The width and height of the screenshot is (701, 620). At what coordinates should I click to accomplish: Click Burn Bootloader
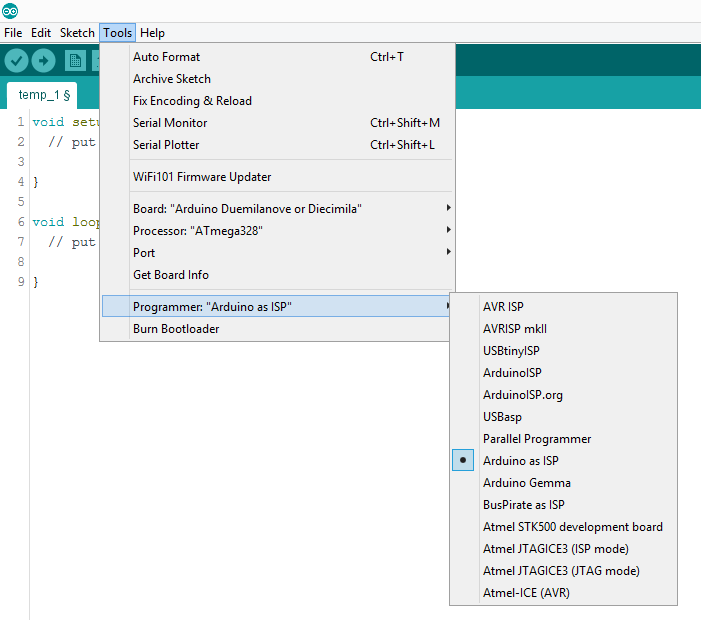176,329
